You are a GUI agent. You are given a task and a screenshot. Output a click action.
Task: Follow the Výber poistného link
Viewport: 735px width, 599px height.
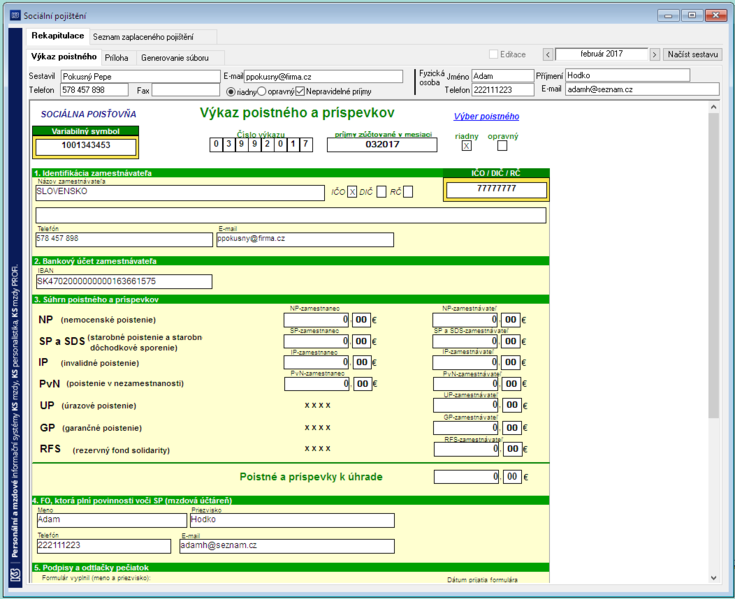(x=486, y=116)
